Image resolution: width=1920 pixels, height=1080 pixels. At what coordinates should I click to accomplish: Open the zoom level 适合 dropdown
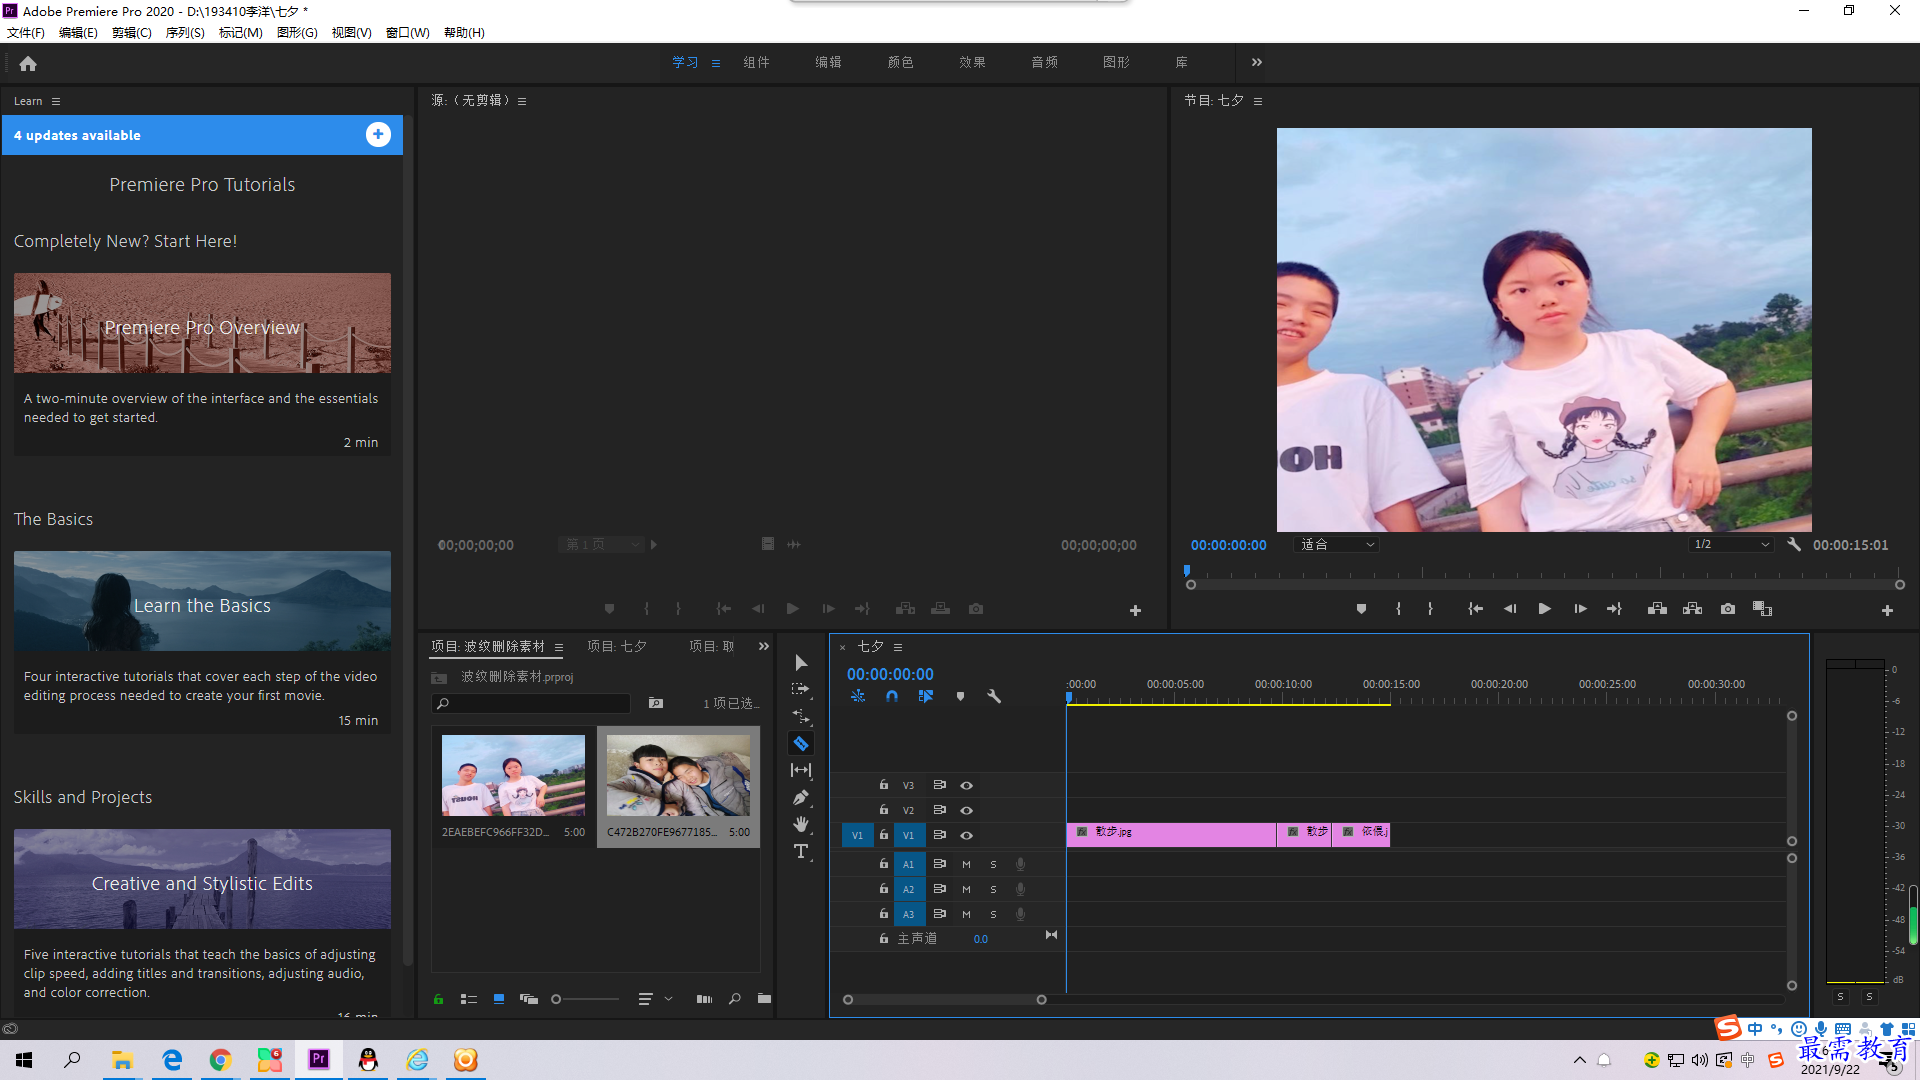[1337, 545]
